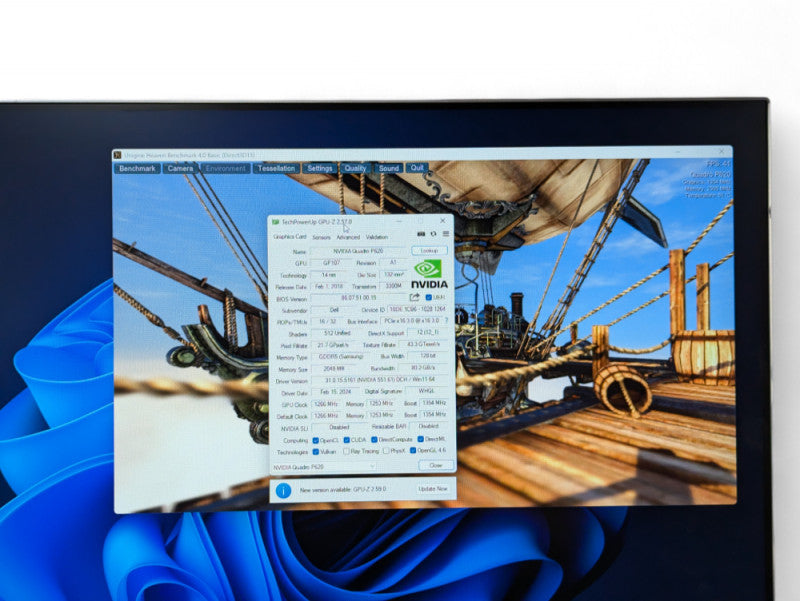The image size is (800, 601).
Task: Open the Heaven Camera menu
Action: pyautogui.click(x=180, y=168)
